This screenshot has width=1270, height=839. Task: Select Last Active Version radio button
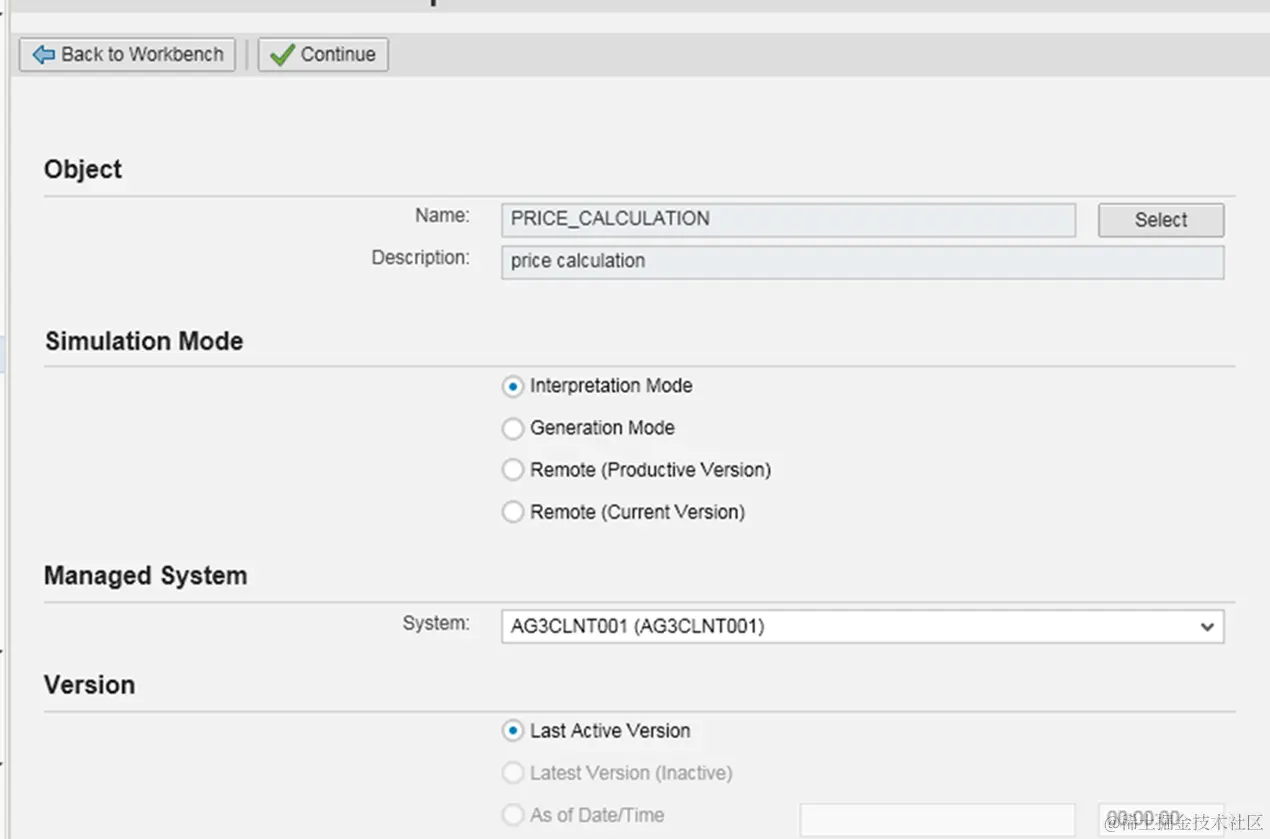(513, 731)
